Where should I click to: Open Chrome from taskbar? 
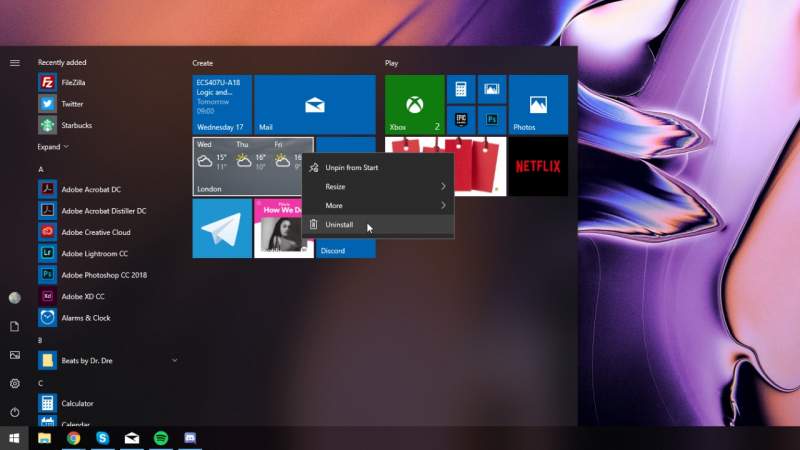coord(73,438)
